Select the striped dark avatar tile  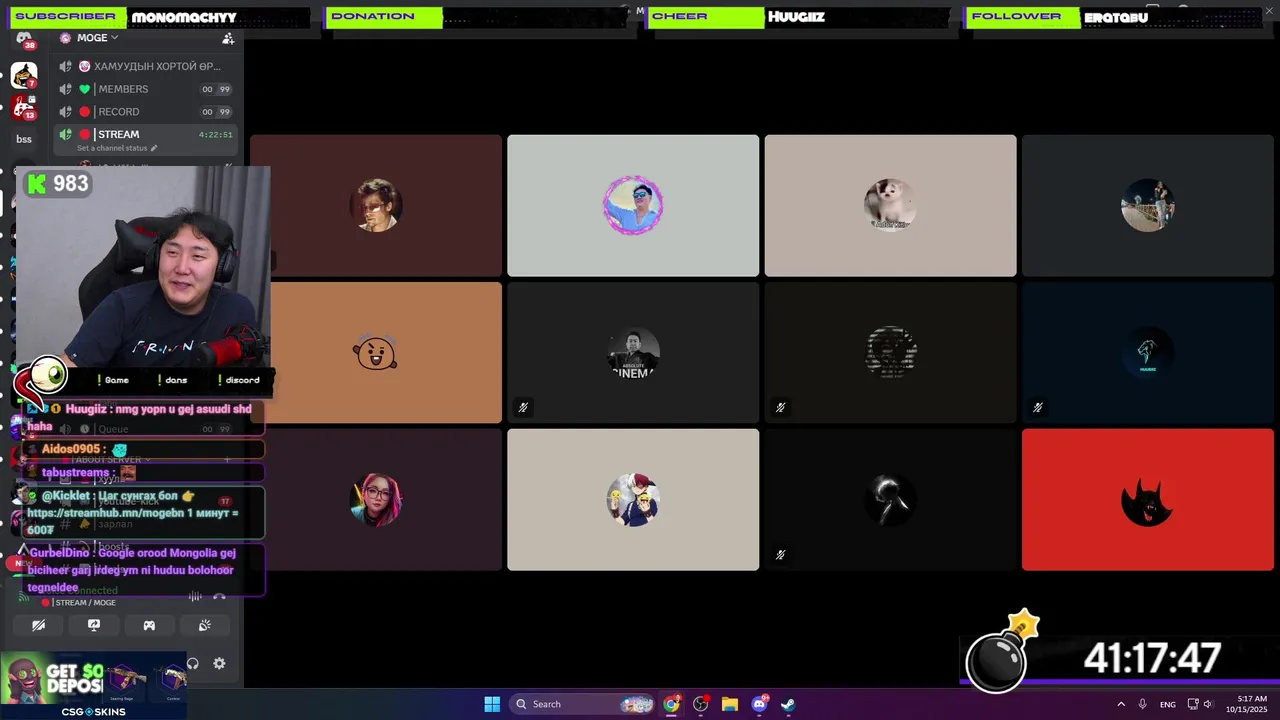pos(890,352)
